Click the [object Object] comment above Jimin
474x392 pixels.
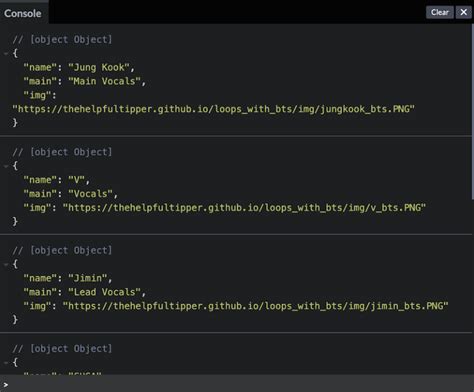pyautogui.click(x=62, y=250)
